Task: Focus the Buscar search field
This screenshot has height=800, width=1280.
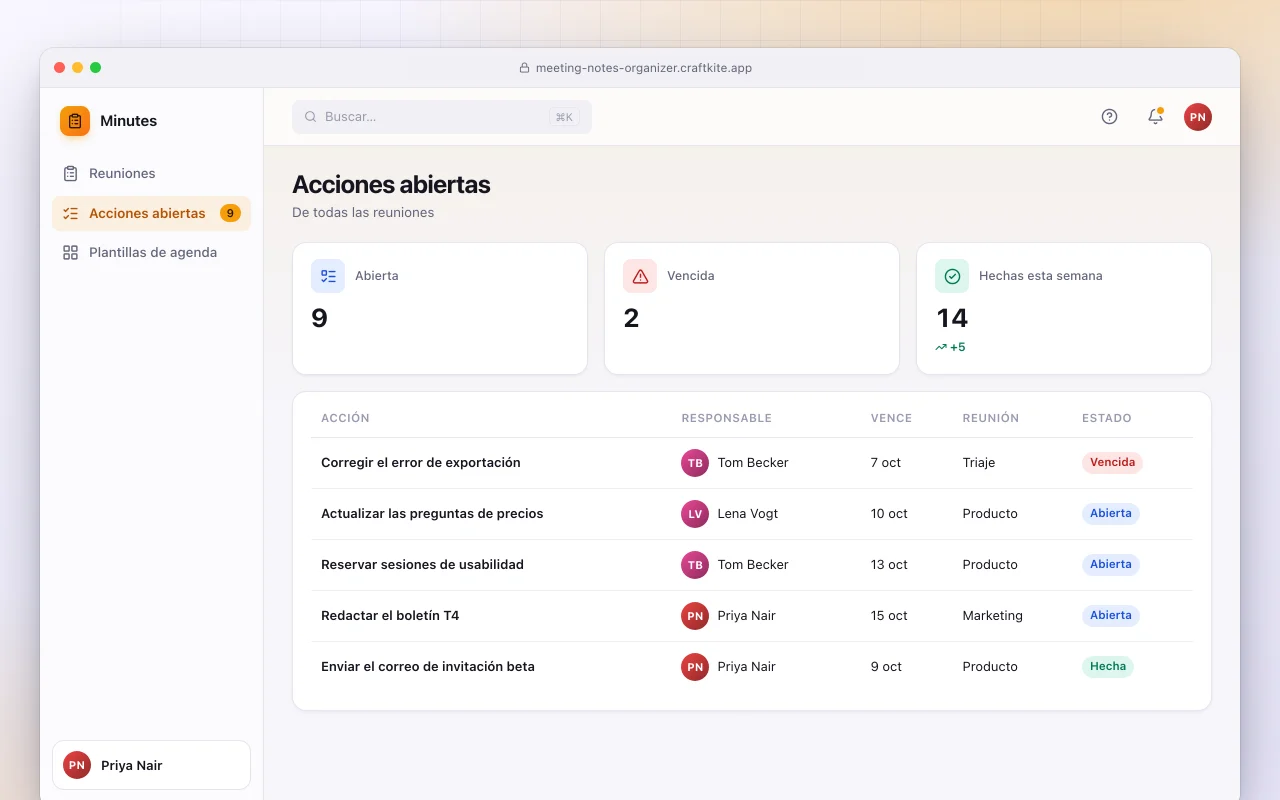Action: tap(442, 117)
